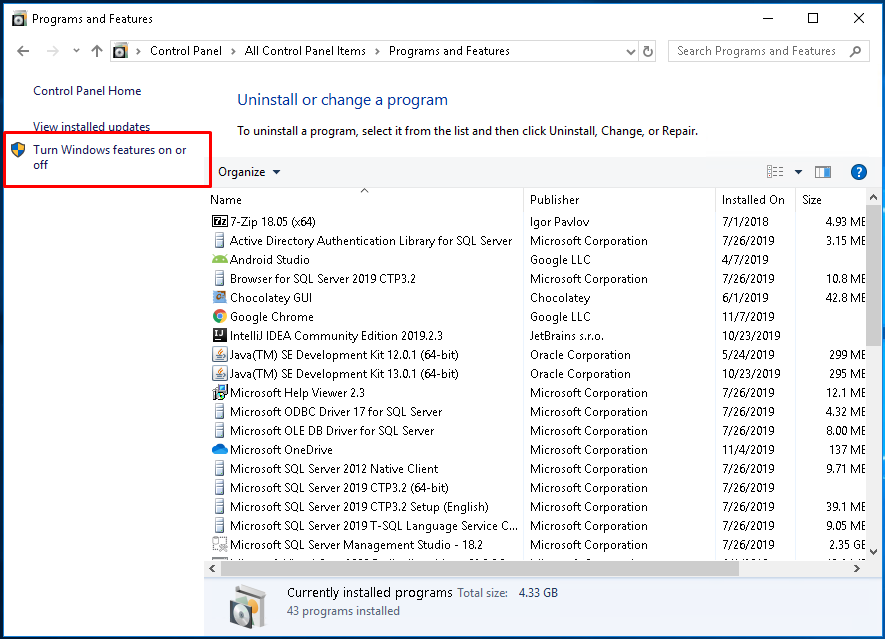Click the vertical scrollbar thumb

coord(874,275)
